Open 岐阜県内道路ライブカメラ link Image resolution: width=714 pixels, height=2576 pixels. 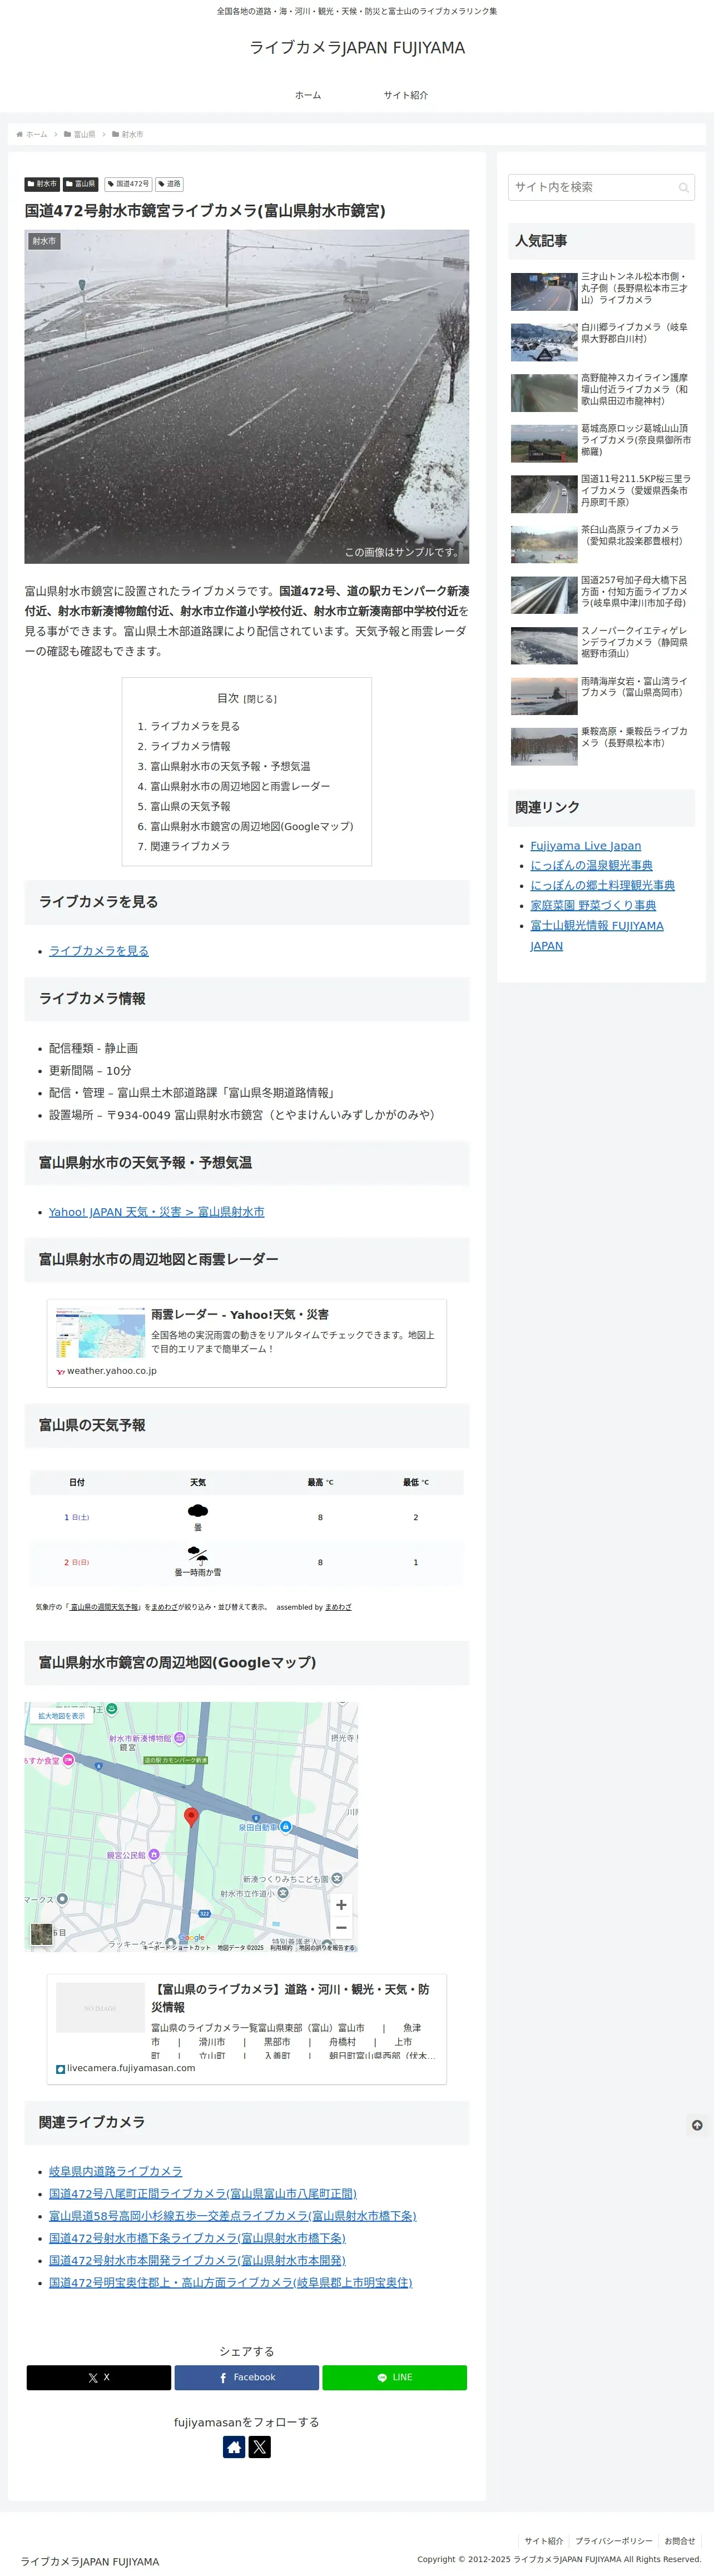[x=116, y=2171]
